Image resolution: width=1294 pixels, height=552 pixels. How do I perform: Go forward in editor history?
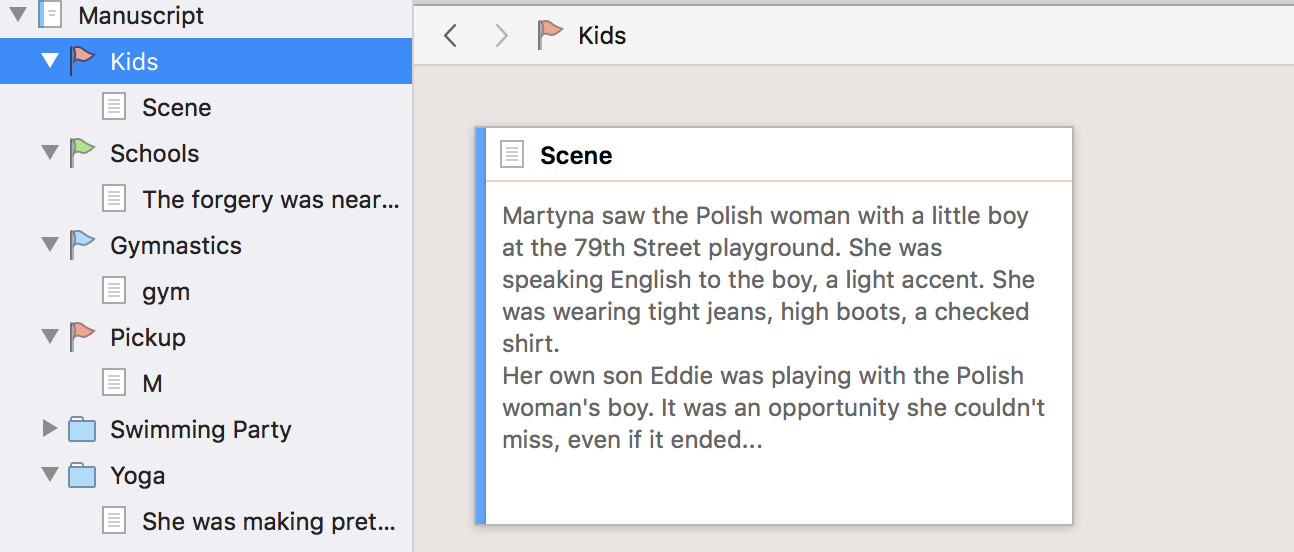point(501,36)
